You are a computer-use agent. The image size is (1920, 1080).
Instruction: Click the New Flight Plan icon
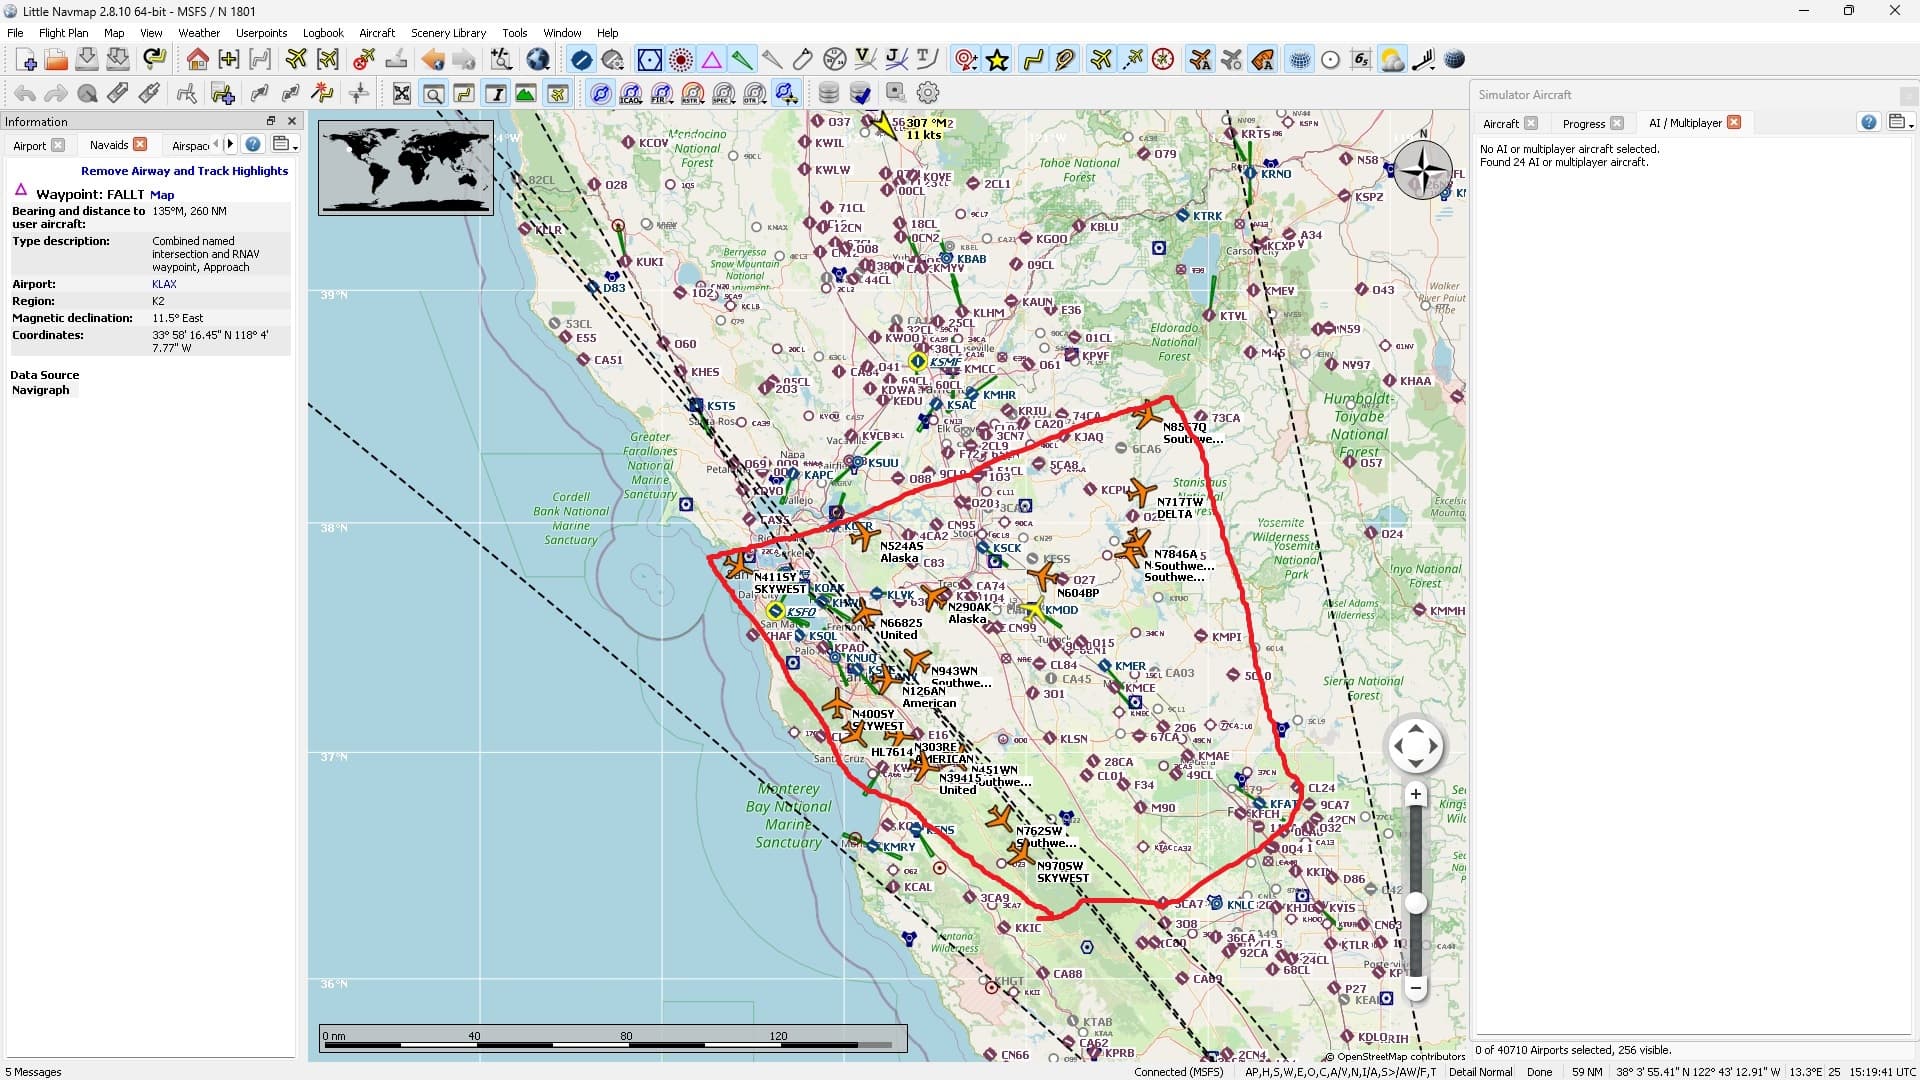pos(25,60)
